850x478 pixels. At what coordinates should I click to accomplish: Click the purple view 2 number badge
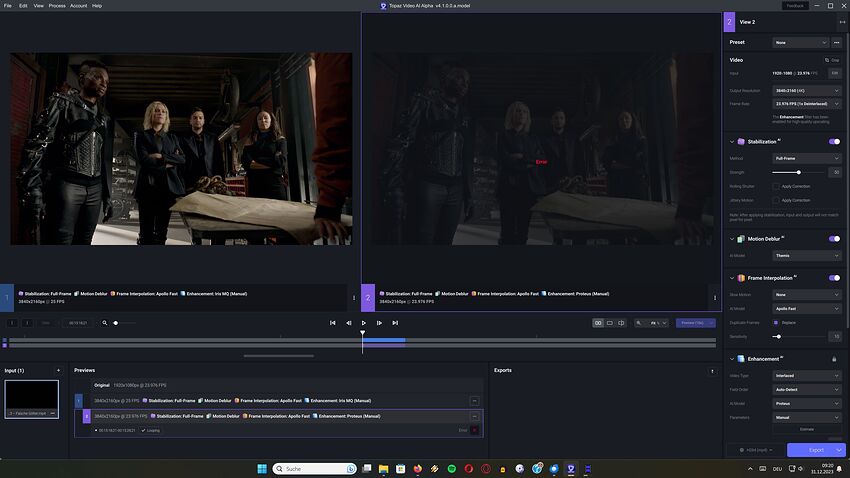click(368, 298)
